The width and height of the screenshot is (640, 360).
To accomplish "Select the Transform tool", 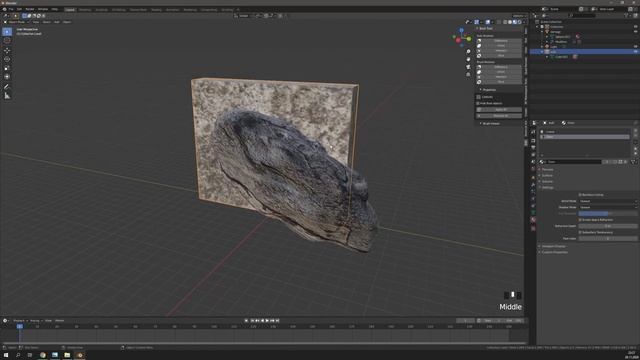I will pyautogui.click(x=7, y=76).
